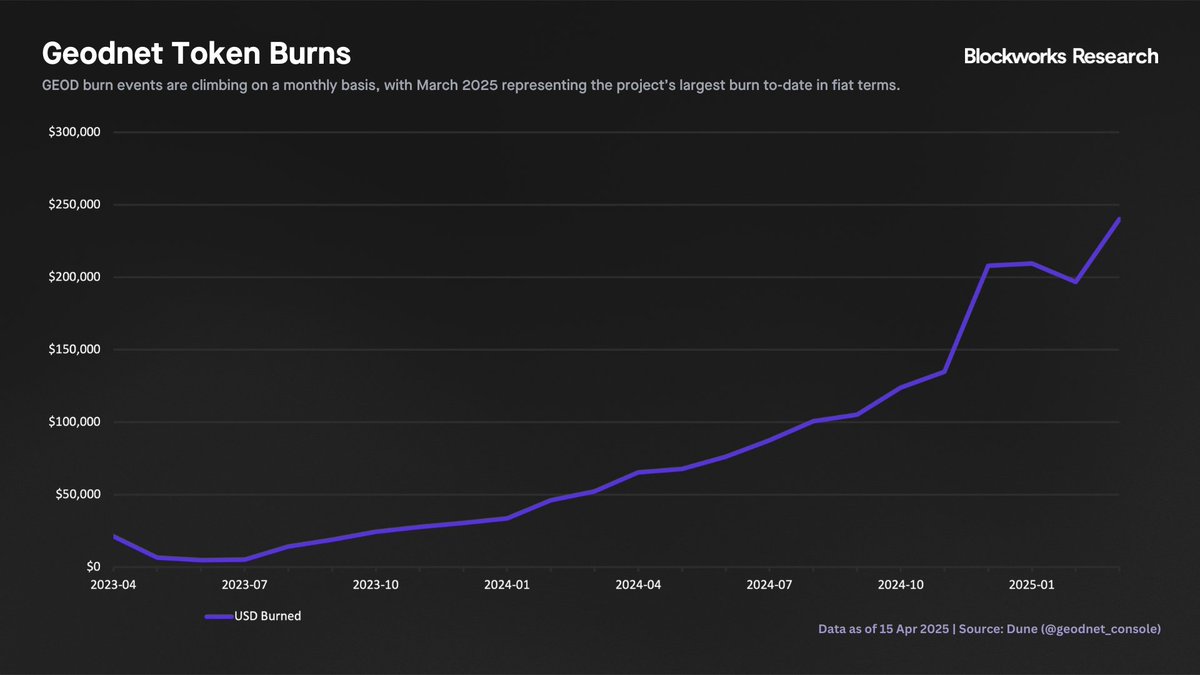Click the purple USD Burned legend line swatch

[218, 617]
